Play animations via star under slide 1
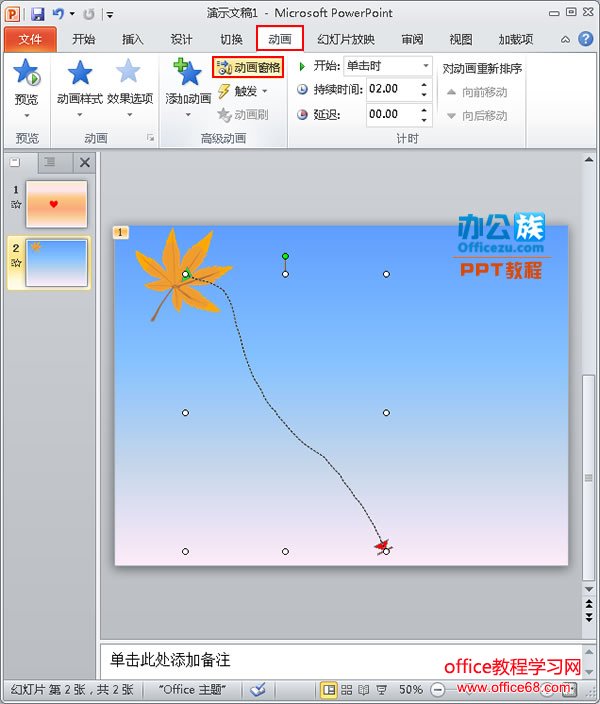600x704 pixels. [x=16, y=205]
